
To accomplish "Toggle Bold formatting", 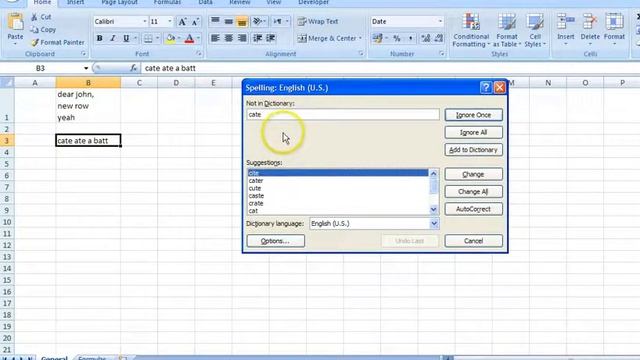I will (x=99, y=38).
